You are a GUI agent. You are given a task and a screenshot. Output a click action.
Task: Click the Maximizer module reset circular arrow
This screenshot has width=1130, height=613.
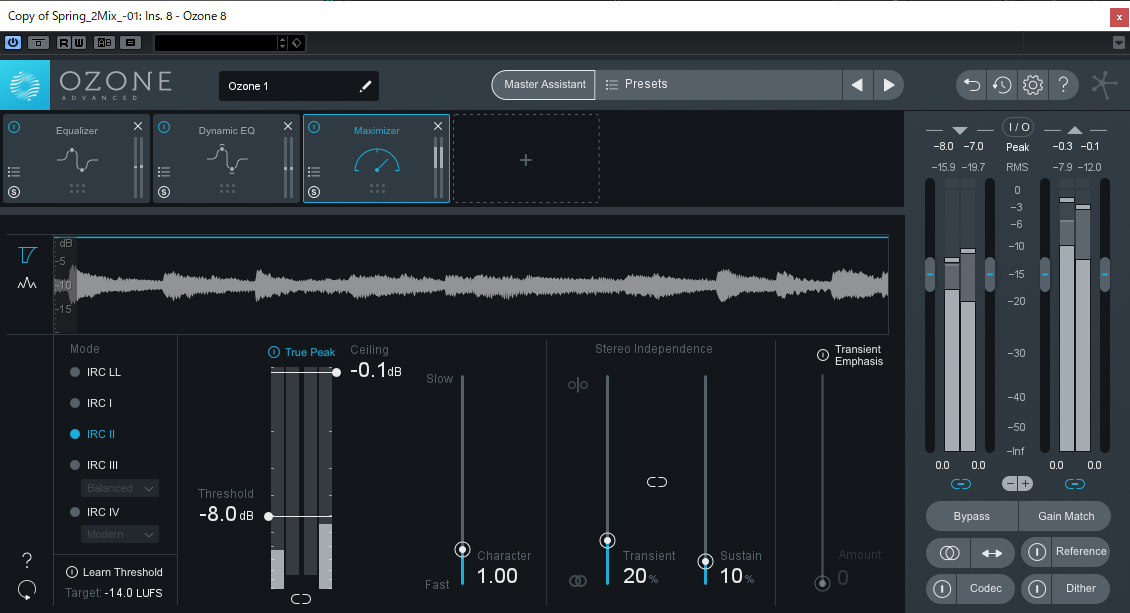(27, 590)
